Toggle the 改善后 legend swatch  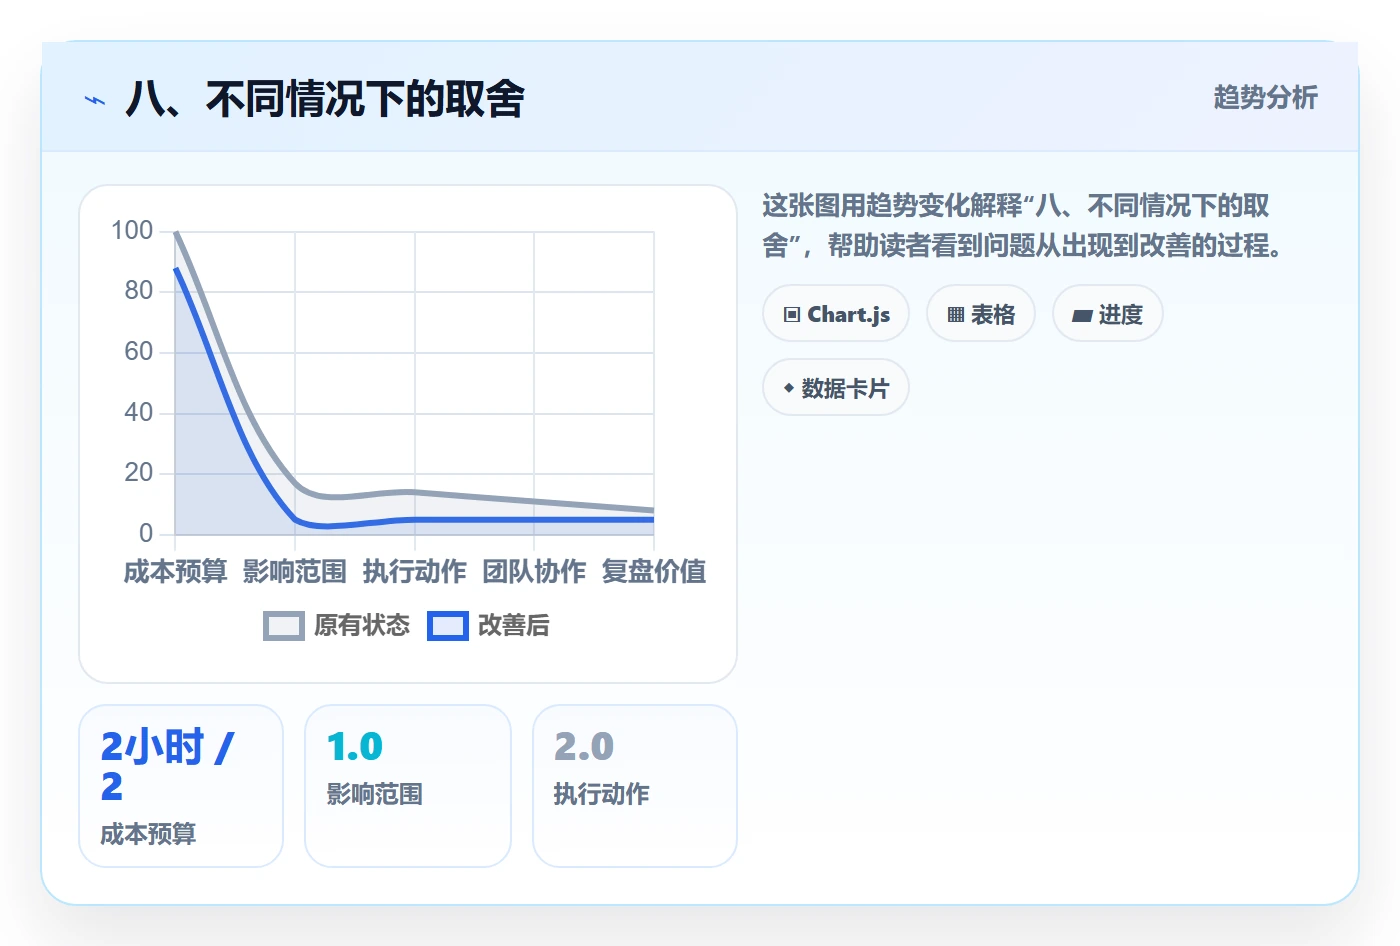448,626
